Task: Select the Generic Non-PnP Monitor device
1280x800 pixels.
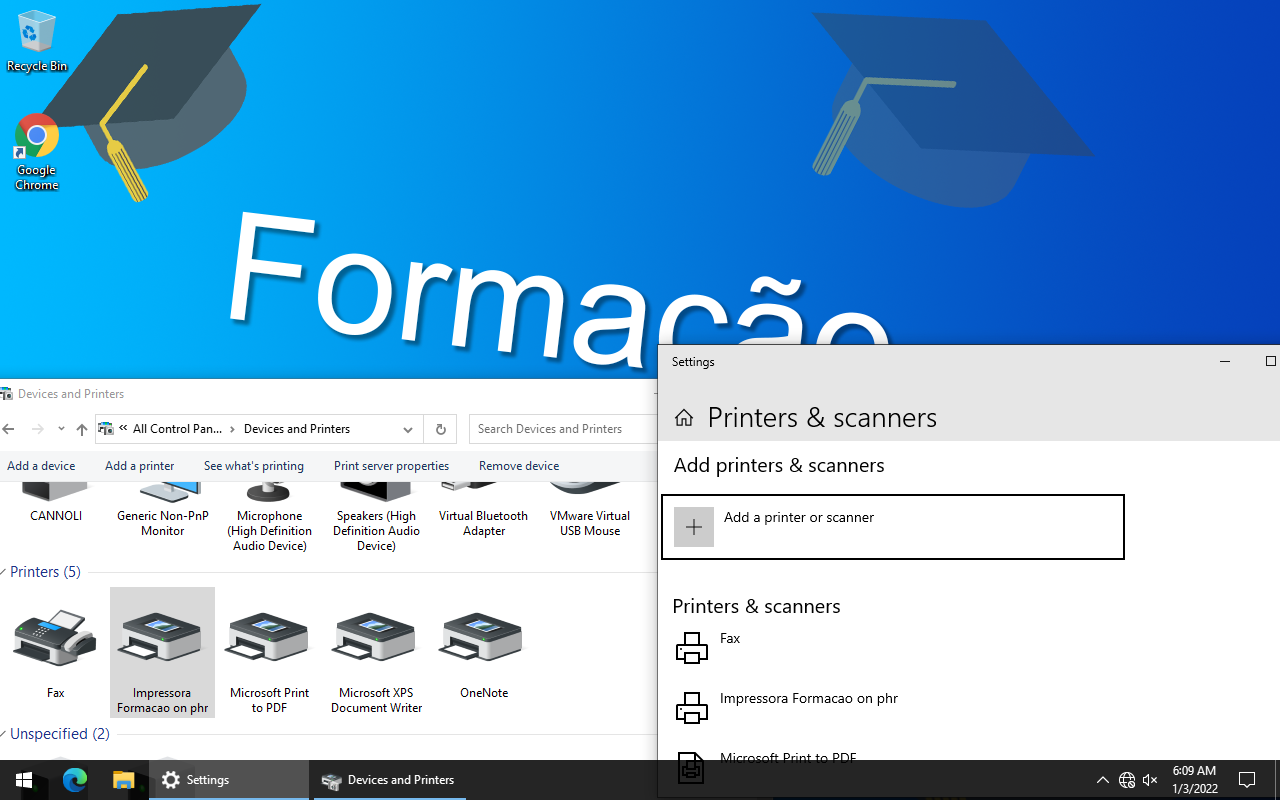Action: [162, 500]
